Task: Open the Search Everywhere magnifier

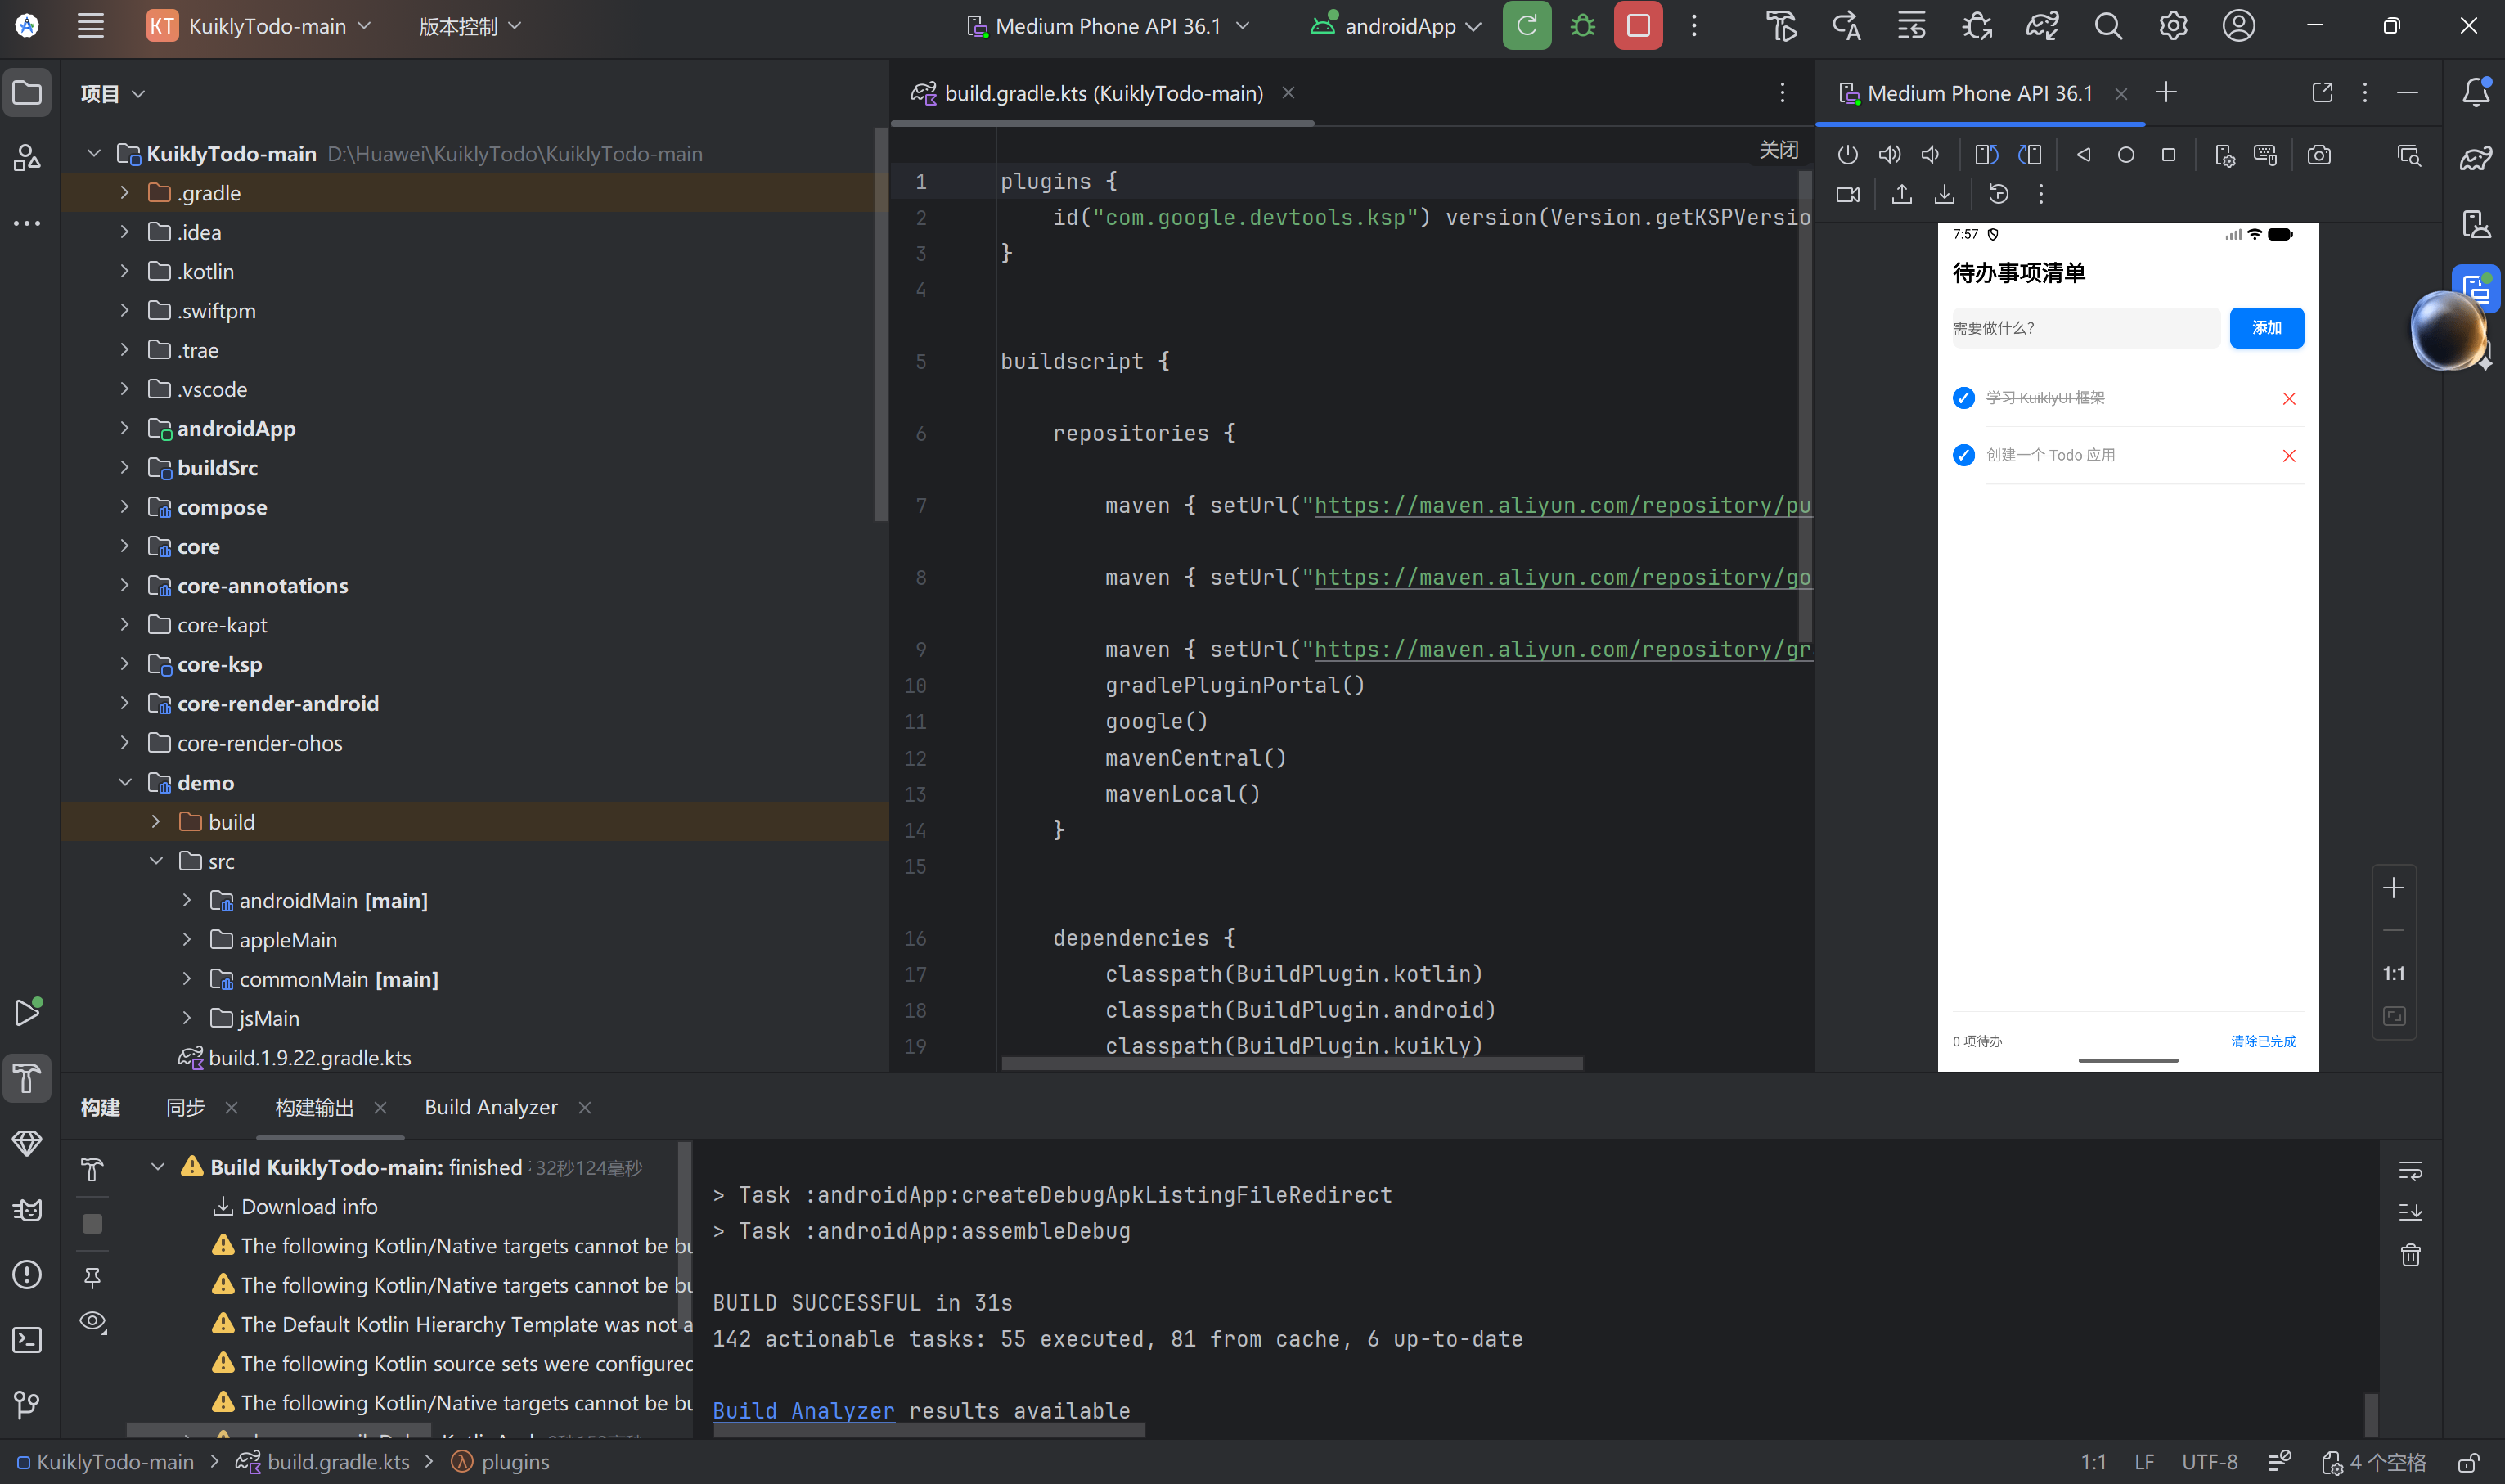Action: tap(2108, 26)
